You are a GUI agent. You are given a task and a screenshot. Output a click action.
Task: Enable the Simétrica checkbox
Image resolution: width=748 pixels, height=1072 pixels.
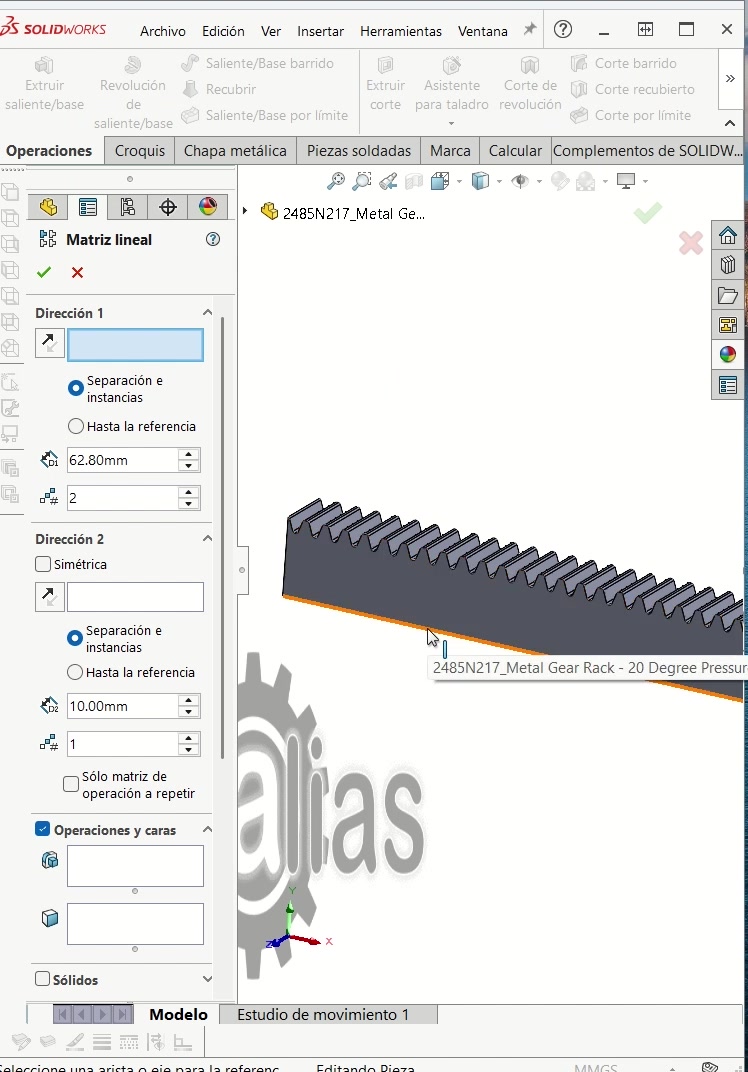point(43,564)
